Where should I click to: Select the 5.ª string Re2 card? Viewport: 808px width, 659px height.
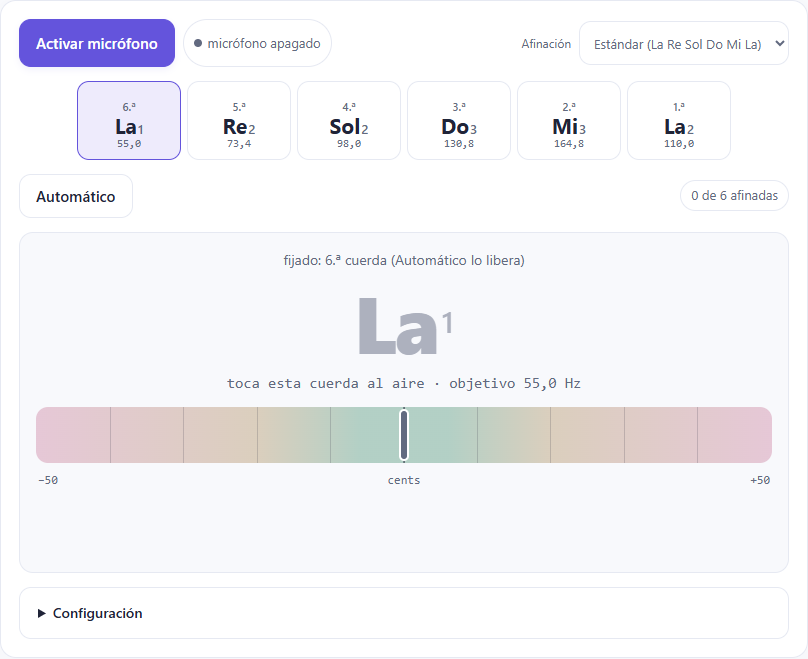pos(239,121)
